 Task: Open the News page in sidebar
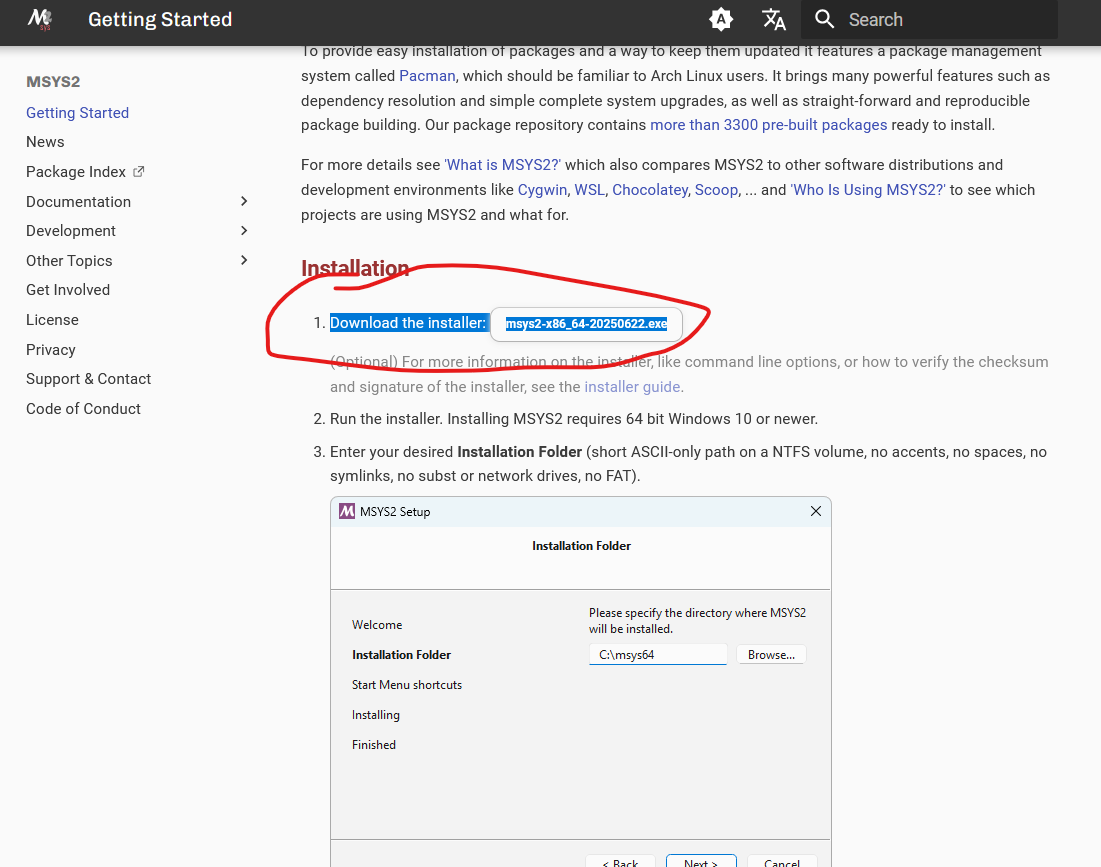(45, 142)
